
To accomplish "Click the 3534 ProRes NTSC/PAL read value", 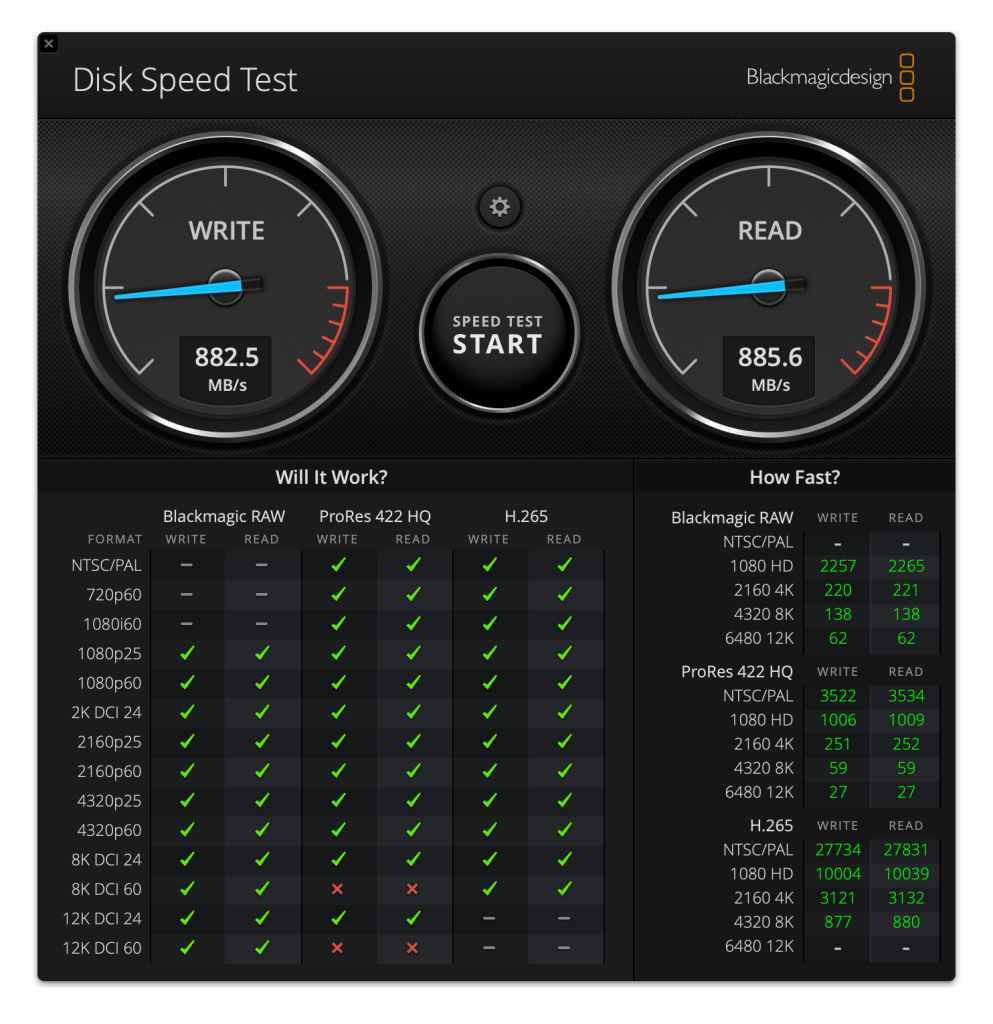I will [x=906, y=696].
